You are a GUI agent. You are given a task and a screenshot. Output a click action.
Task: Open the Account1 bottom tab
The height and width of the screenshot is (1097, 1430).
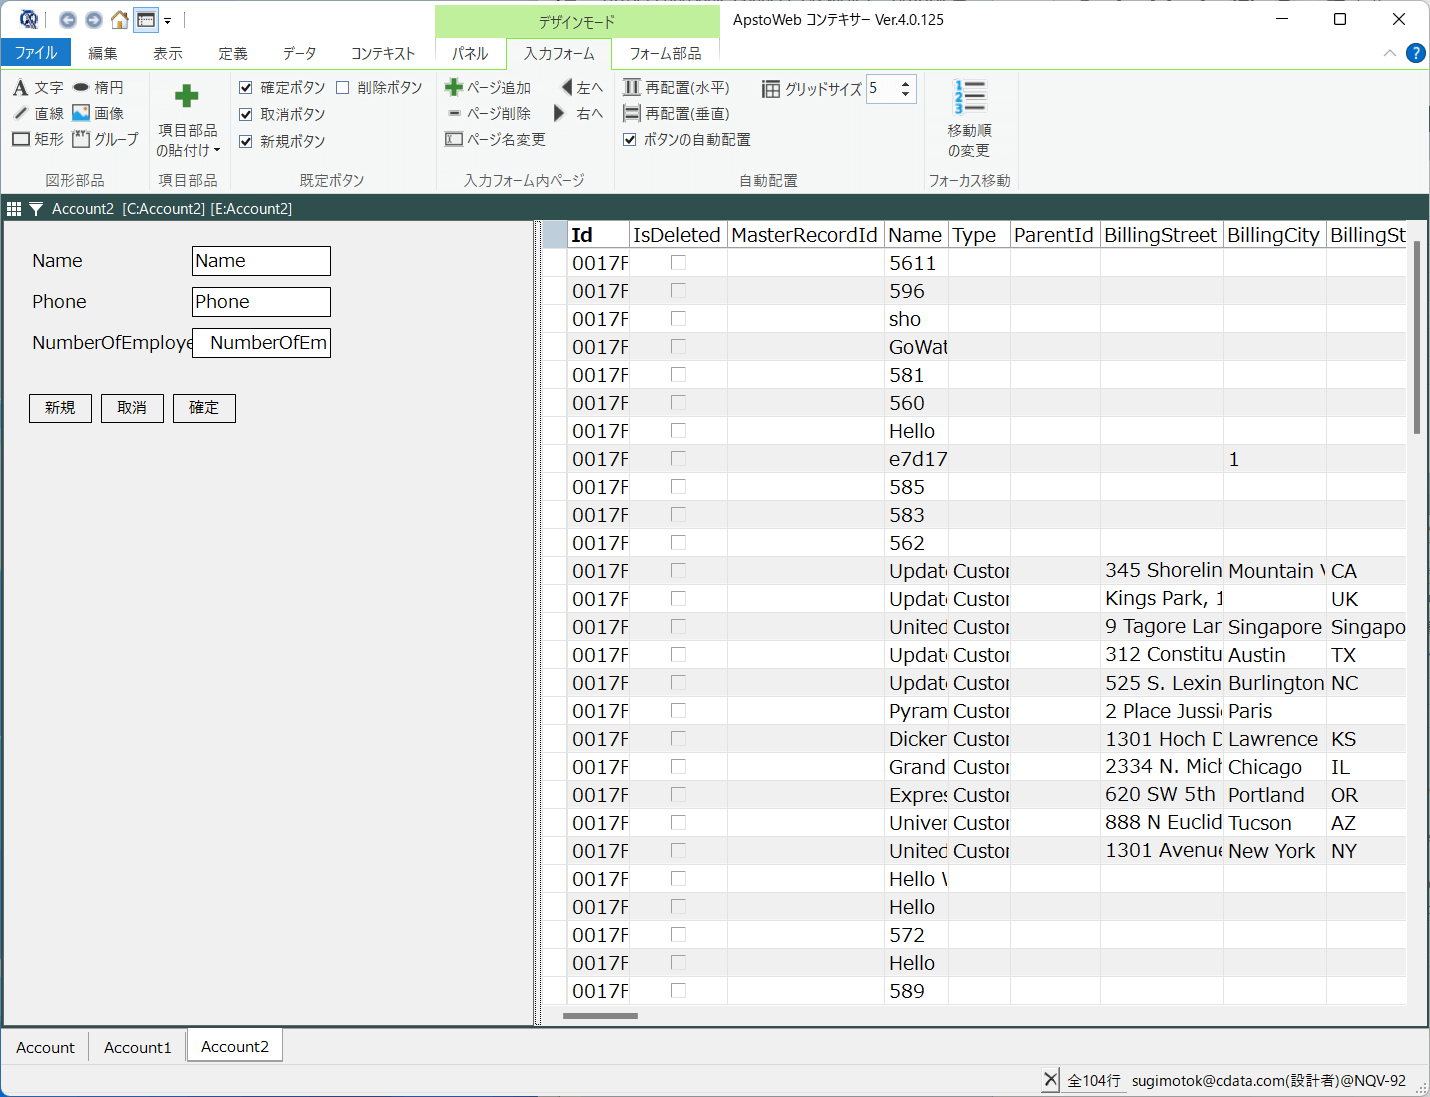tap(138, 1047)
